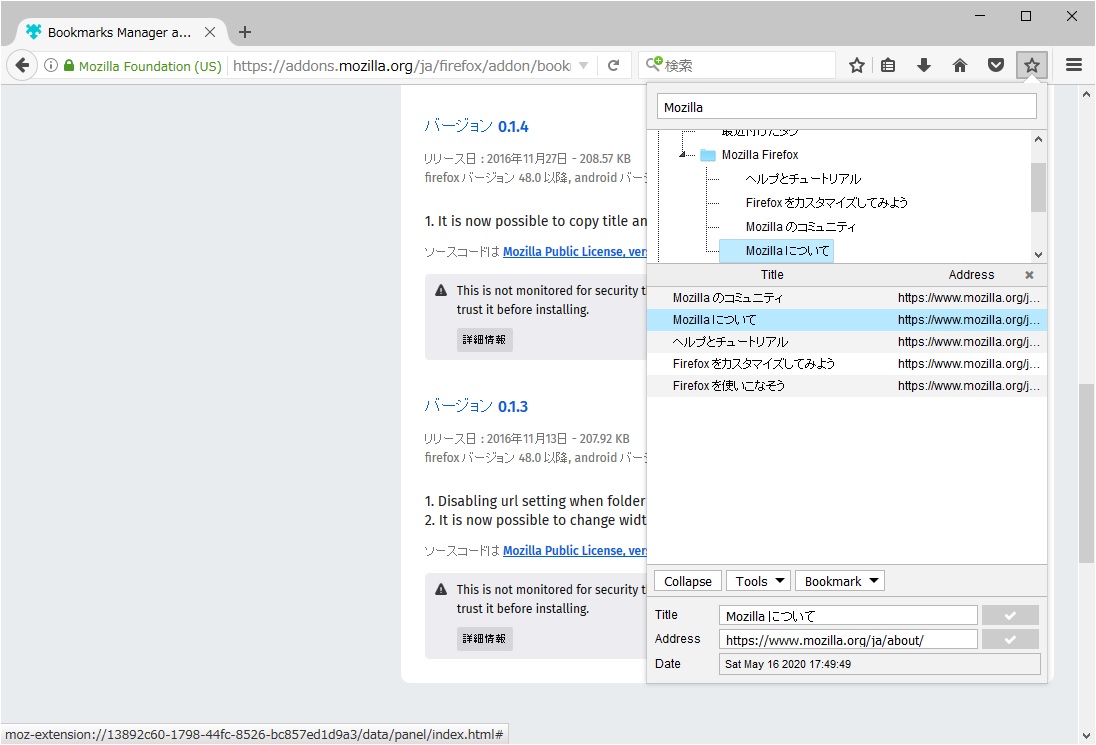Reload the current page

click(613, 66)
